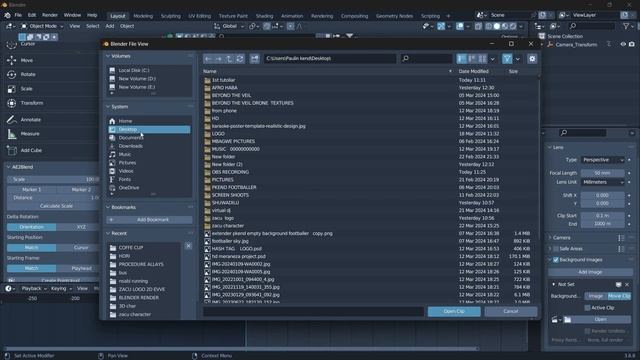This screenshot has width=640, height=360.
Task: Click the file name input field
Action: [x=314, y=311]
